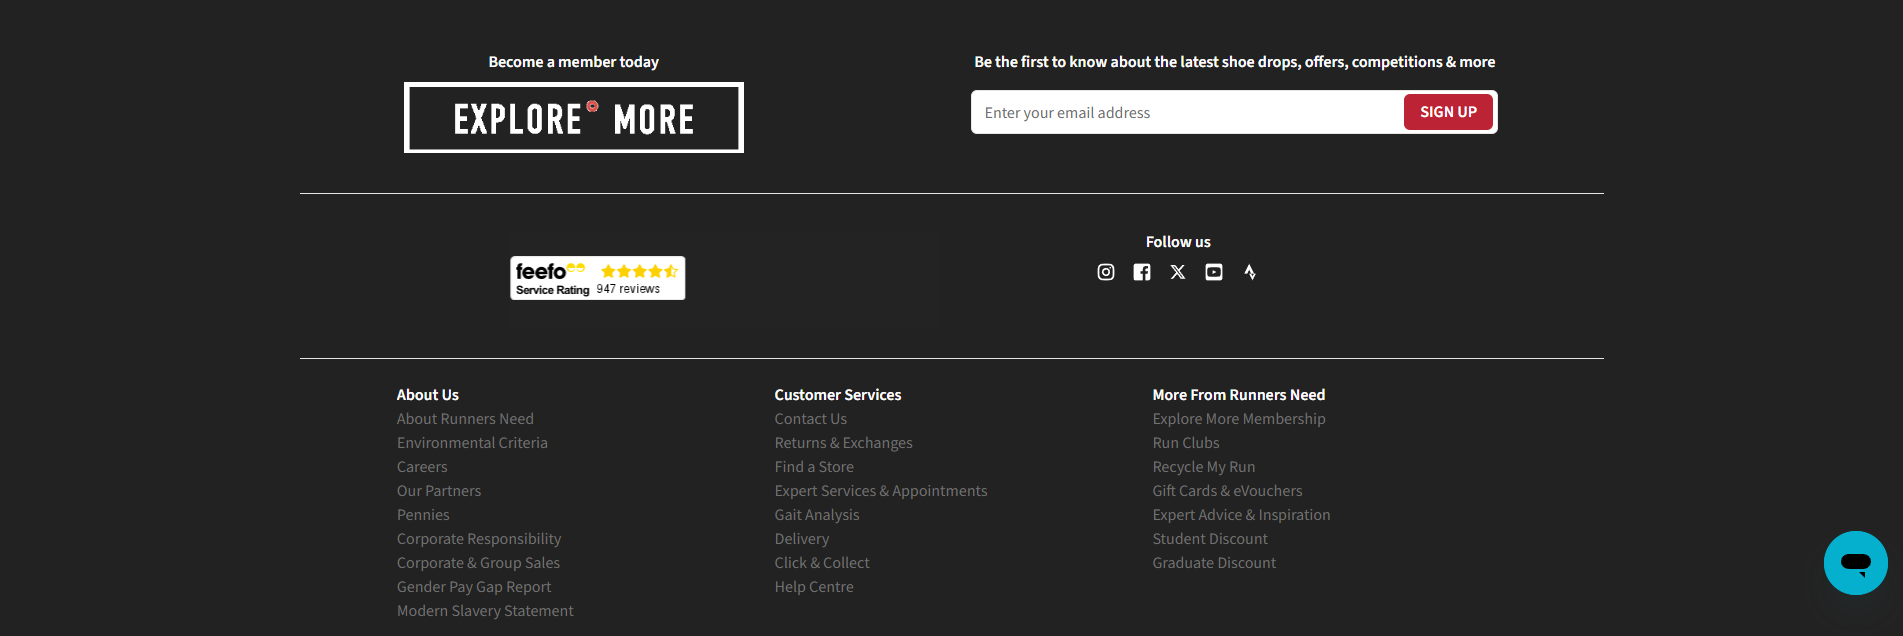This screenshot has height=636, width=1903.
Task: Focus the email address input field
Action: [x=1188, y=113]
